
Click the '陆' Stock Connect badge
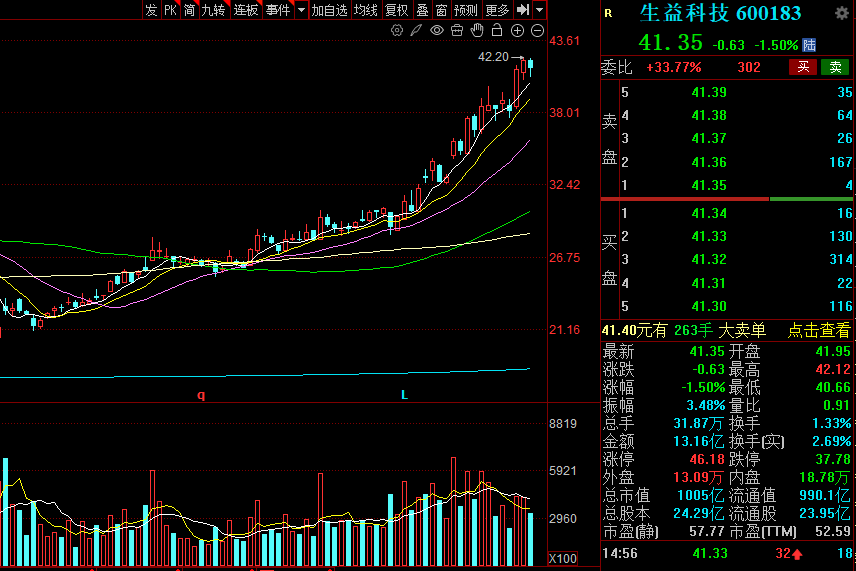click(809, 45)
